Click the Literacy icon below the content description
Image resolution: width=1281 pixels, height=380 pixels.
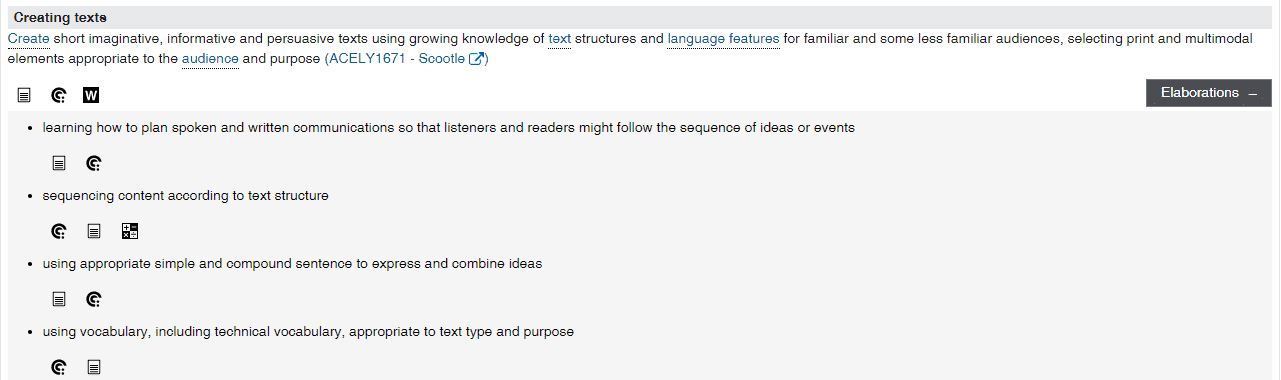[25, 95]
